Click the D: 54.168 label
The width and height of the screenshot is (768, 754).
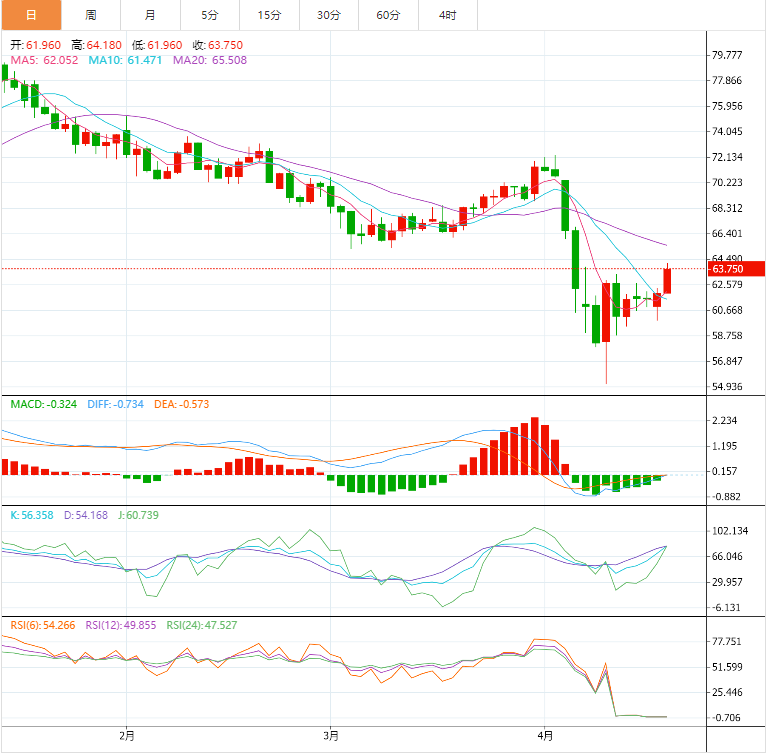point(86,515)
